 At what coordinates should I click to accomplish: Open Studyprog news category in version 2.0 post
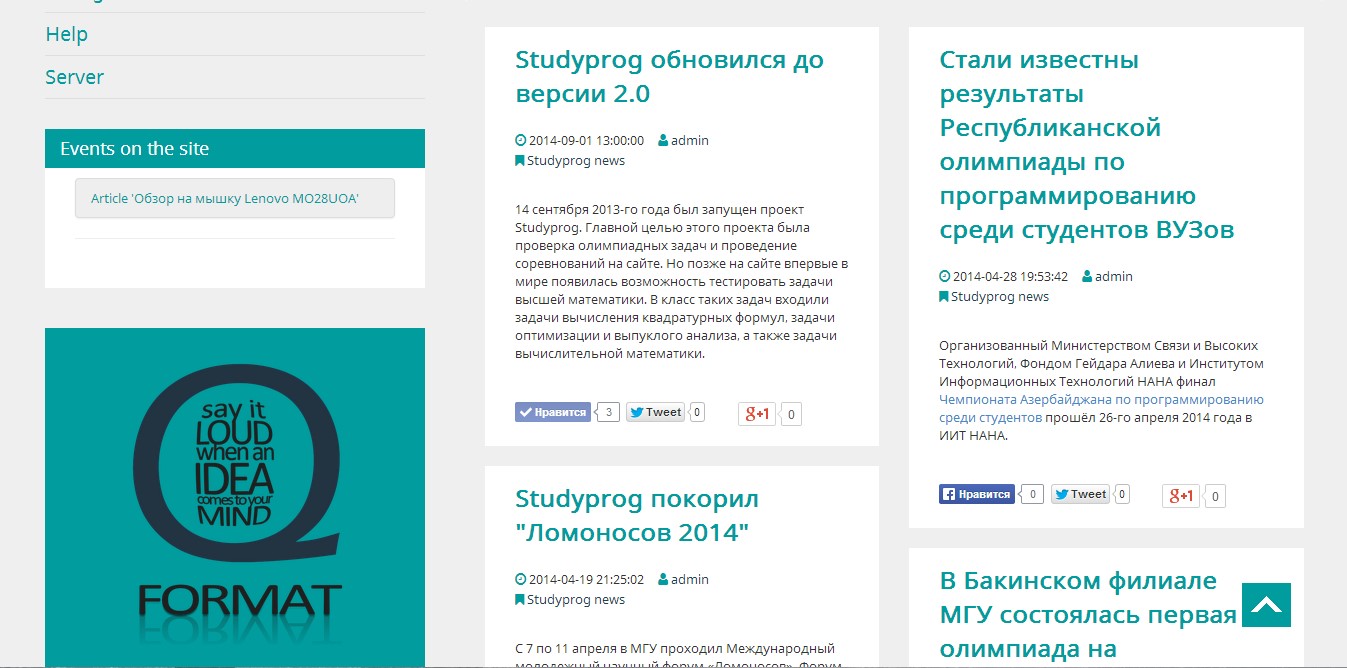tap(576, 161)
